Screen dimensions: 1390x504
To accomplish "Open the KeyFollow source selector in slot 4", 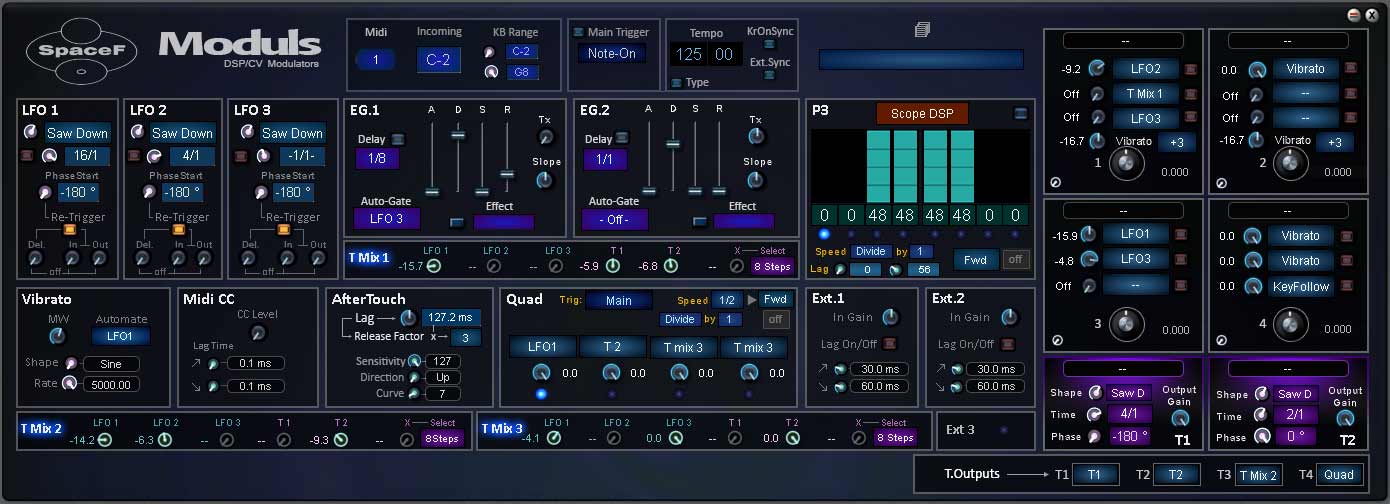I will 1301,286.
